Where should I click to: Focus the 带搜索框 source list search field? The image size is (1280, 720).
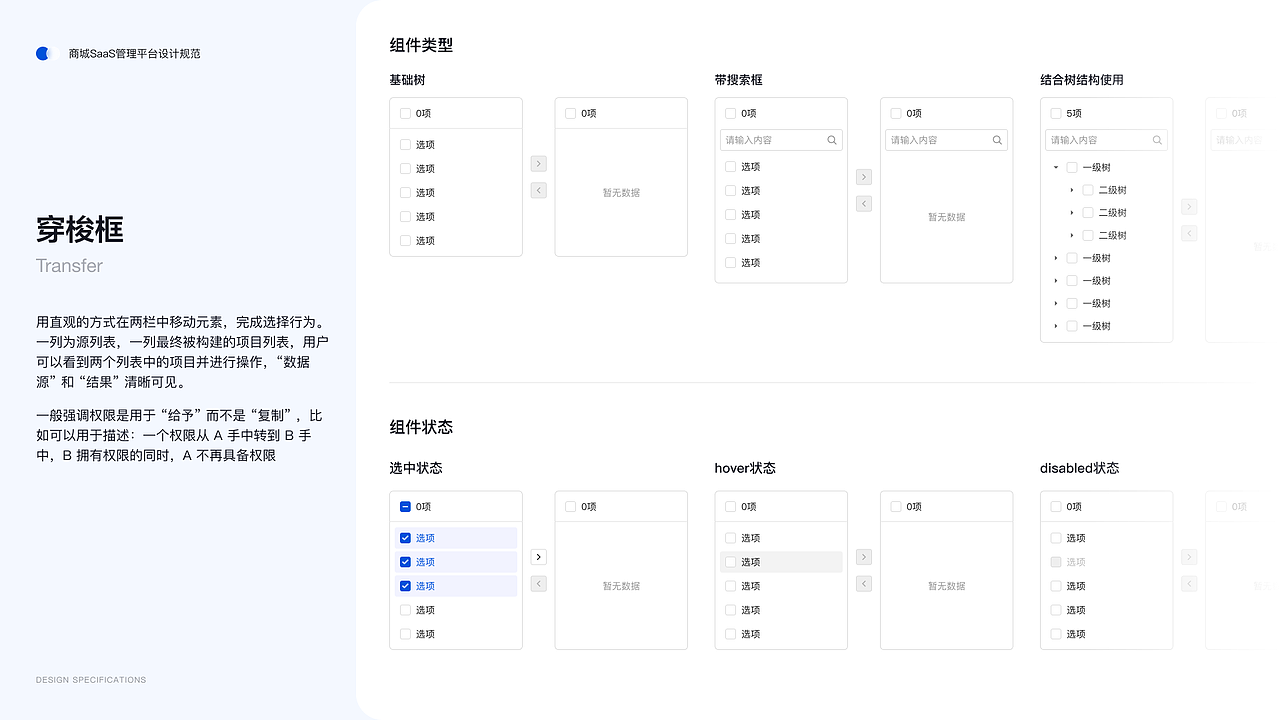pyautogui.click(x=781, y=140)
